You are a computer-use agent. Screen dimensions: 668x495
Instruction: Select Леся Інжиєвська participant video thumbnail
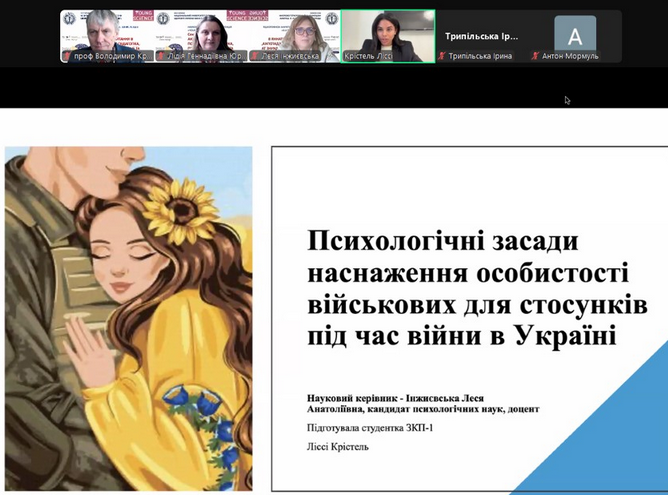(x=294, y=36)
